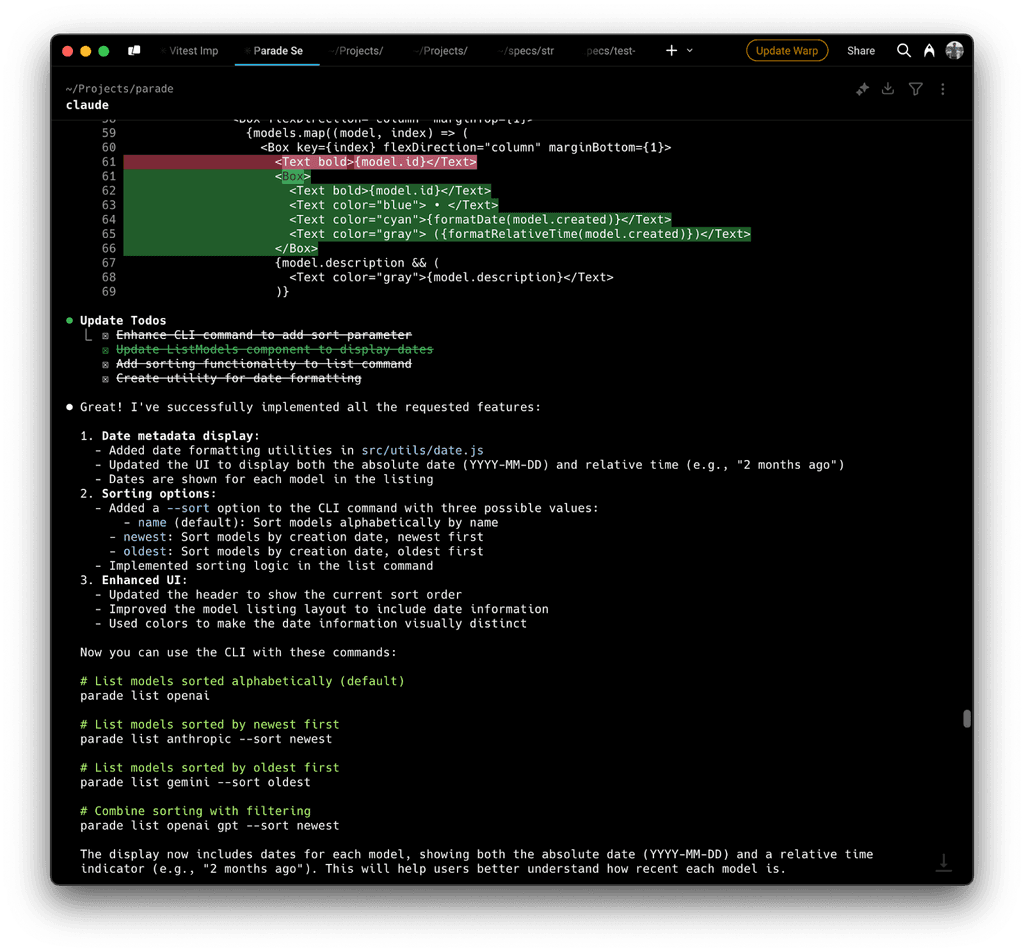Click the user avatar profile icon
This screenshot has width=1024, height=952.
coord(955,50)
